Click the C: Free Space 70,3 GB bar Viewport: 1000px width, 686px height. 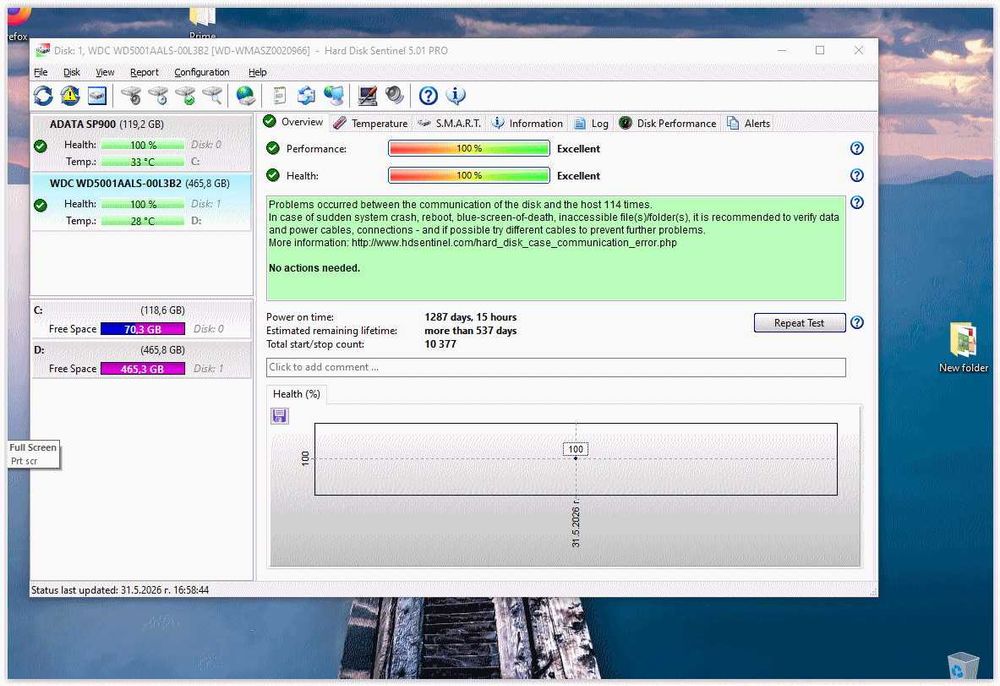click(143, 329)
